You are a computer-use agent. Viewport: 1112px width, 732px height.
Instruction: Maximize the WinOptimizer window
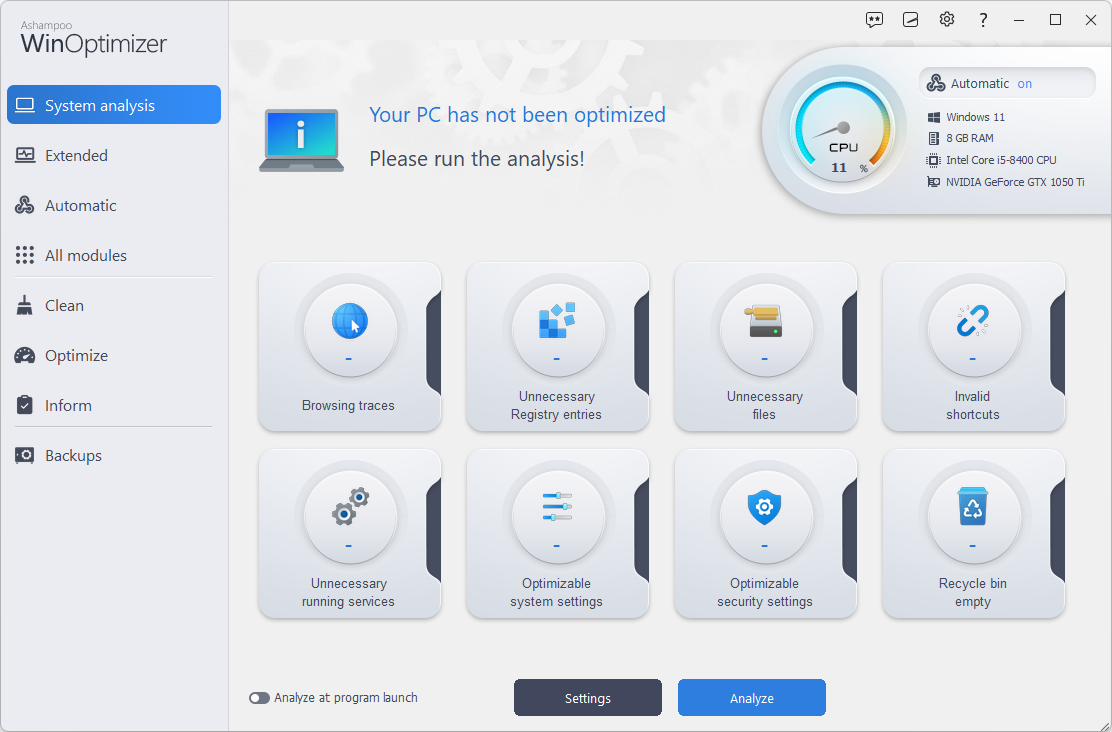point(1055,20)
